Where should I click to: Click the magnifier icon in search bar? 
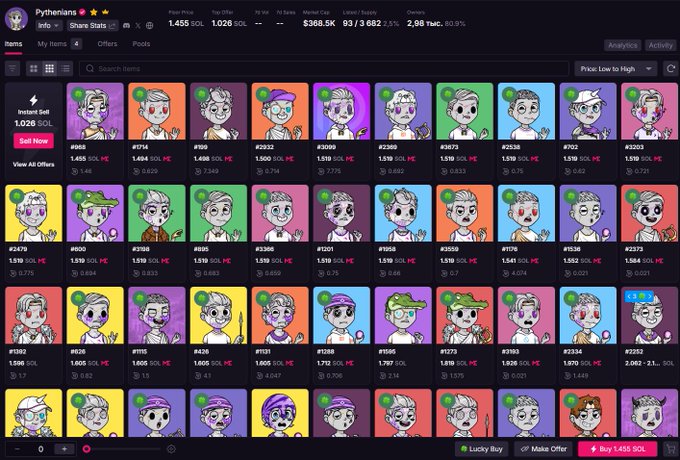[90, 69]
